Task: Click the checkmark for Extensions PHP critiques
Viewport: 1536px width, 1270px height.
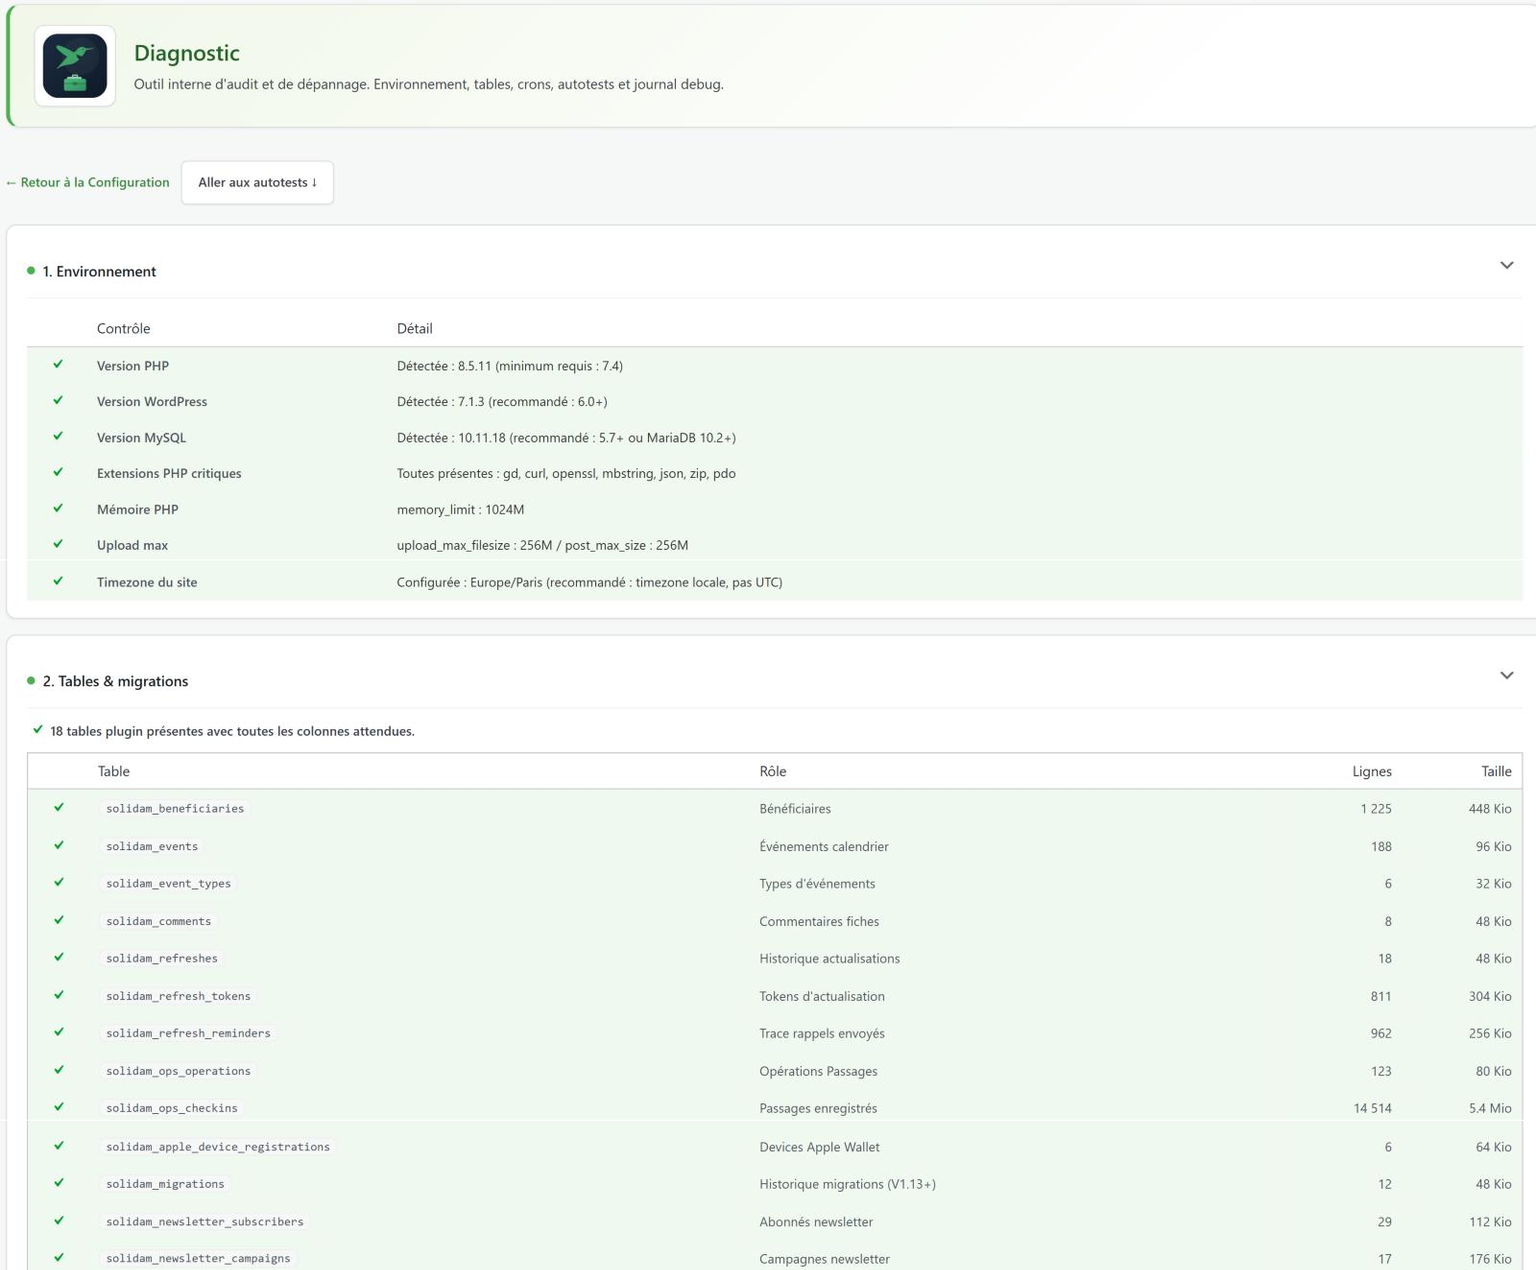Action: [58, 473]
